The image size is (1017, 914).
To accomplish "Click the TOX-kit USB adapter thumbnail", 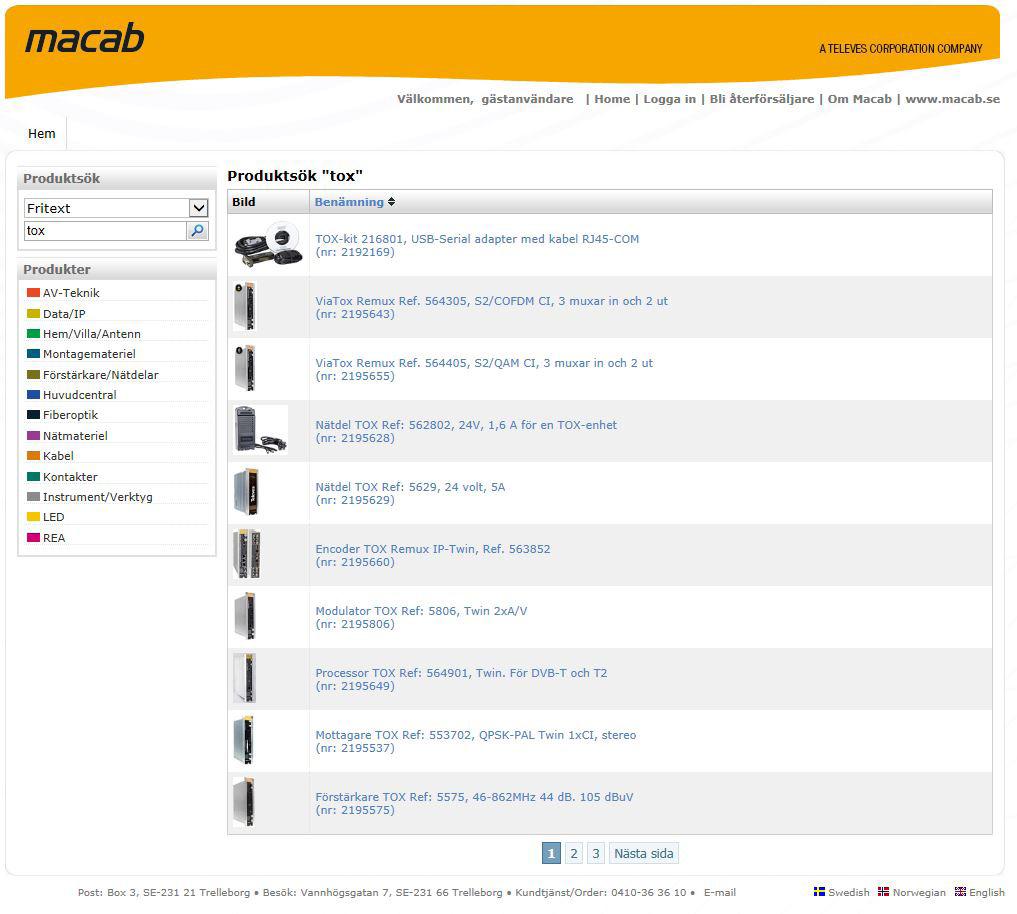I will [269, 245].
